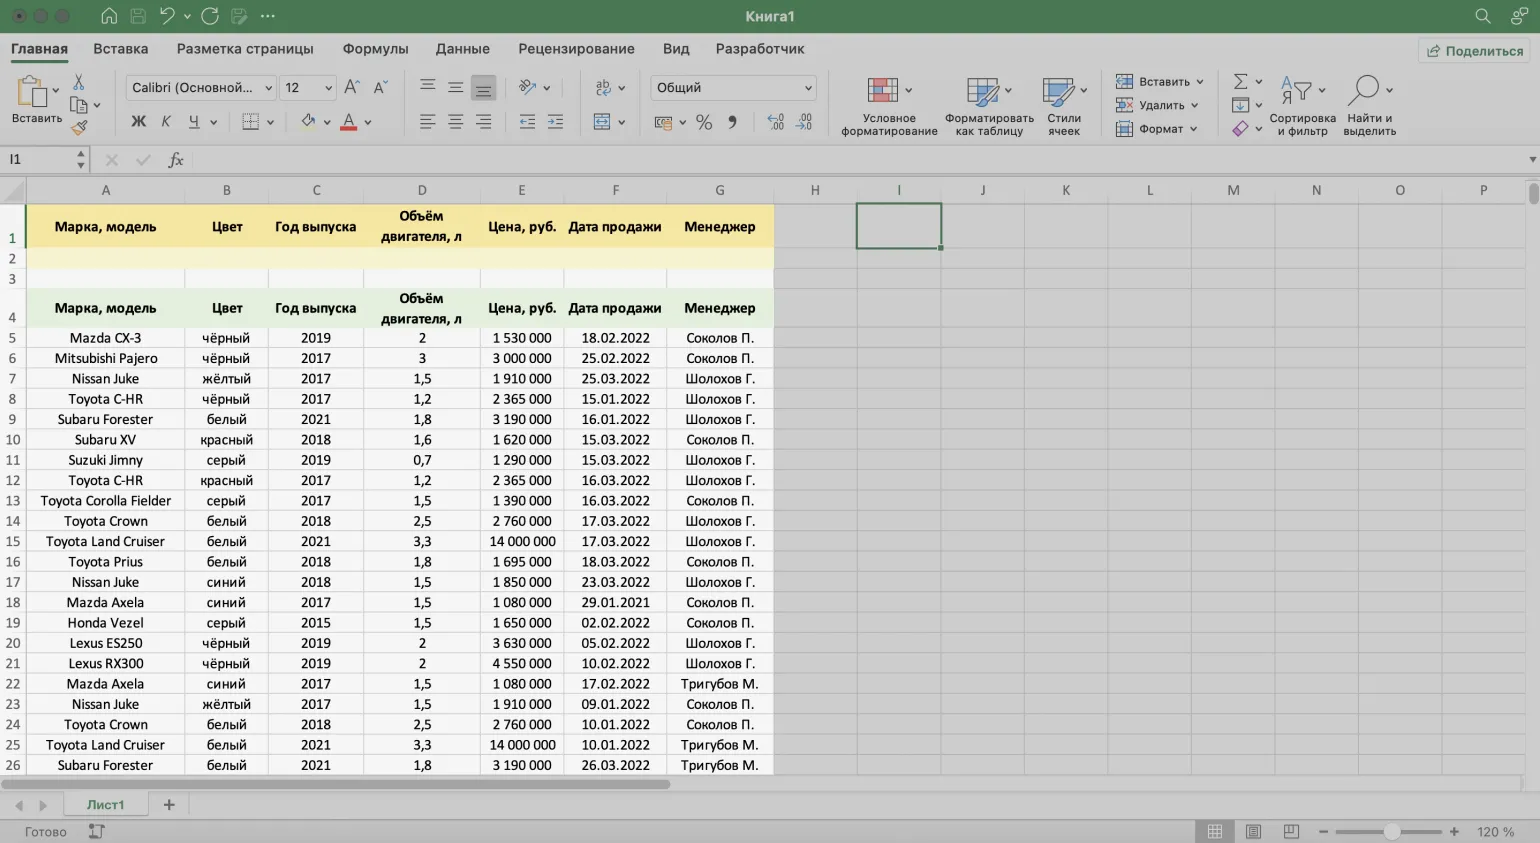Switch to the Формулы ribbon tab

coord(375,49)
